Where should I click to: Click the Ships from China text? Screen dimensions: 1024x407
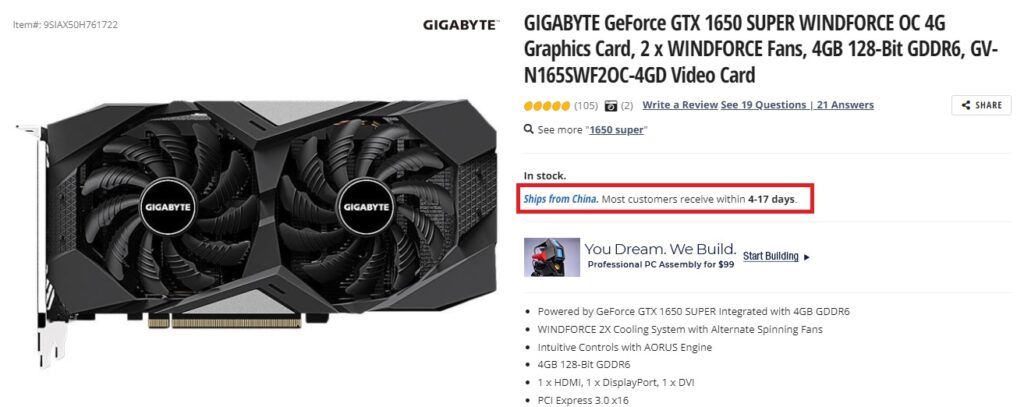(x=561, y=199)
